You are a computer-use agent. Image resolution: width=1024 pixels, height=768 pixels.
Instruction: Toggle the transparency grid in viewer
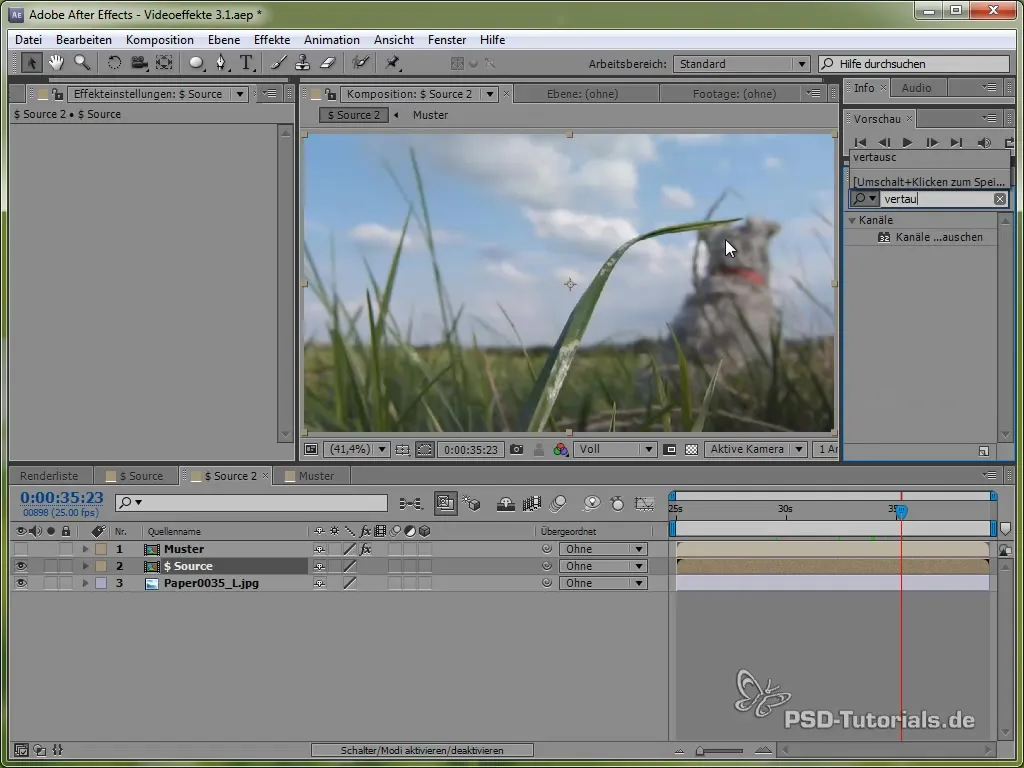[692, 449]
